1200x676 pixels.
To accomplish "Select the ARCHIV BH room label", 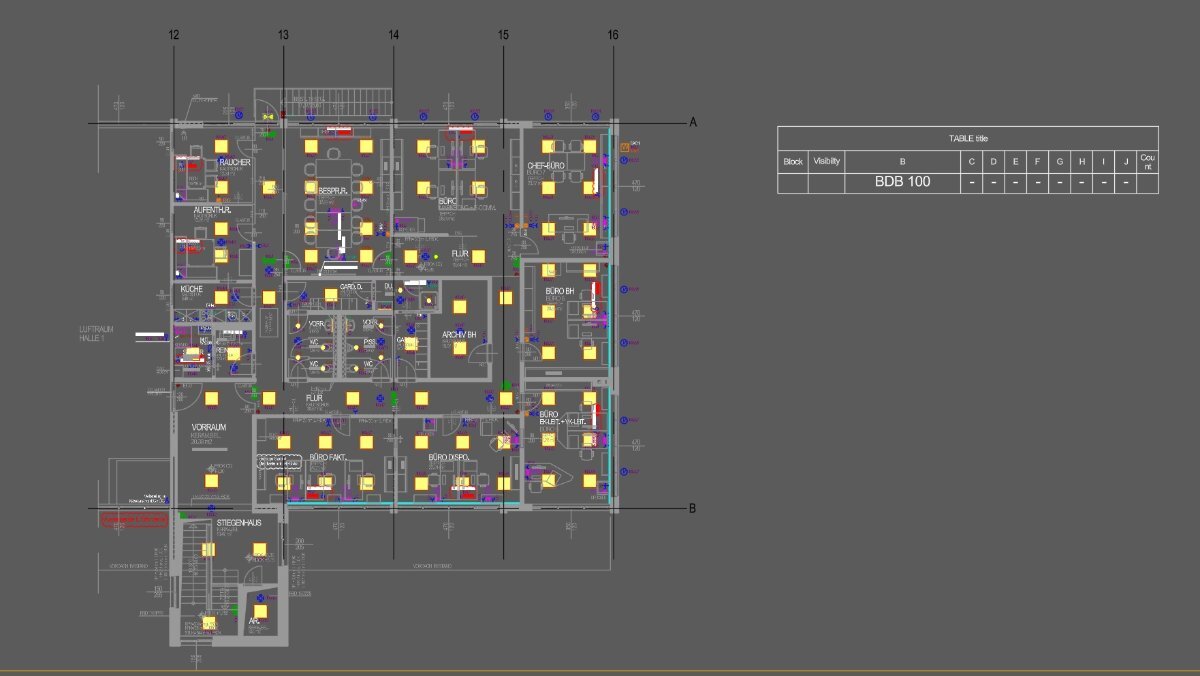I will pos(459,334).
